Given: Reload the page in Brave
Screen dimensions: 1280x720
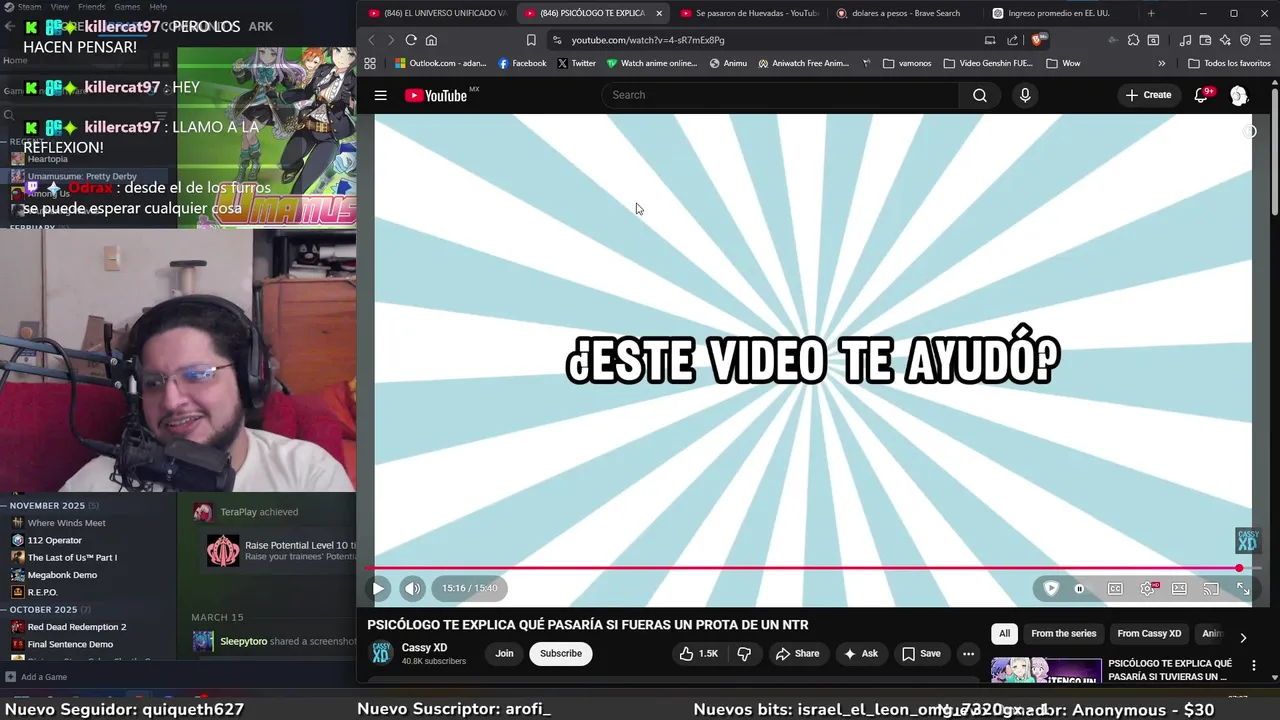Looking at the screenshot, I should coord(410,40).
